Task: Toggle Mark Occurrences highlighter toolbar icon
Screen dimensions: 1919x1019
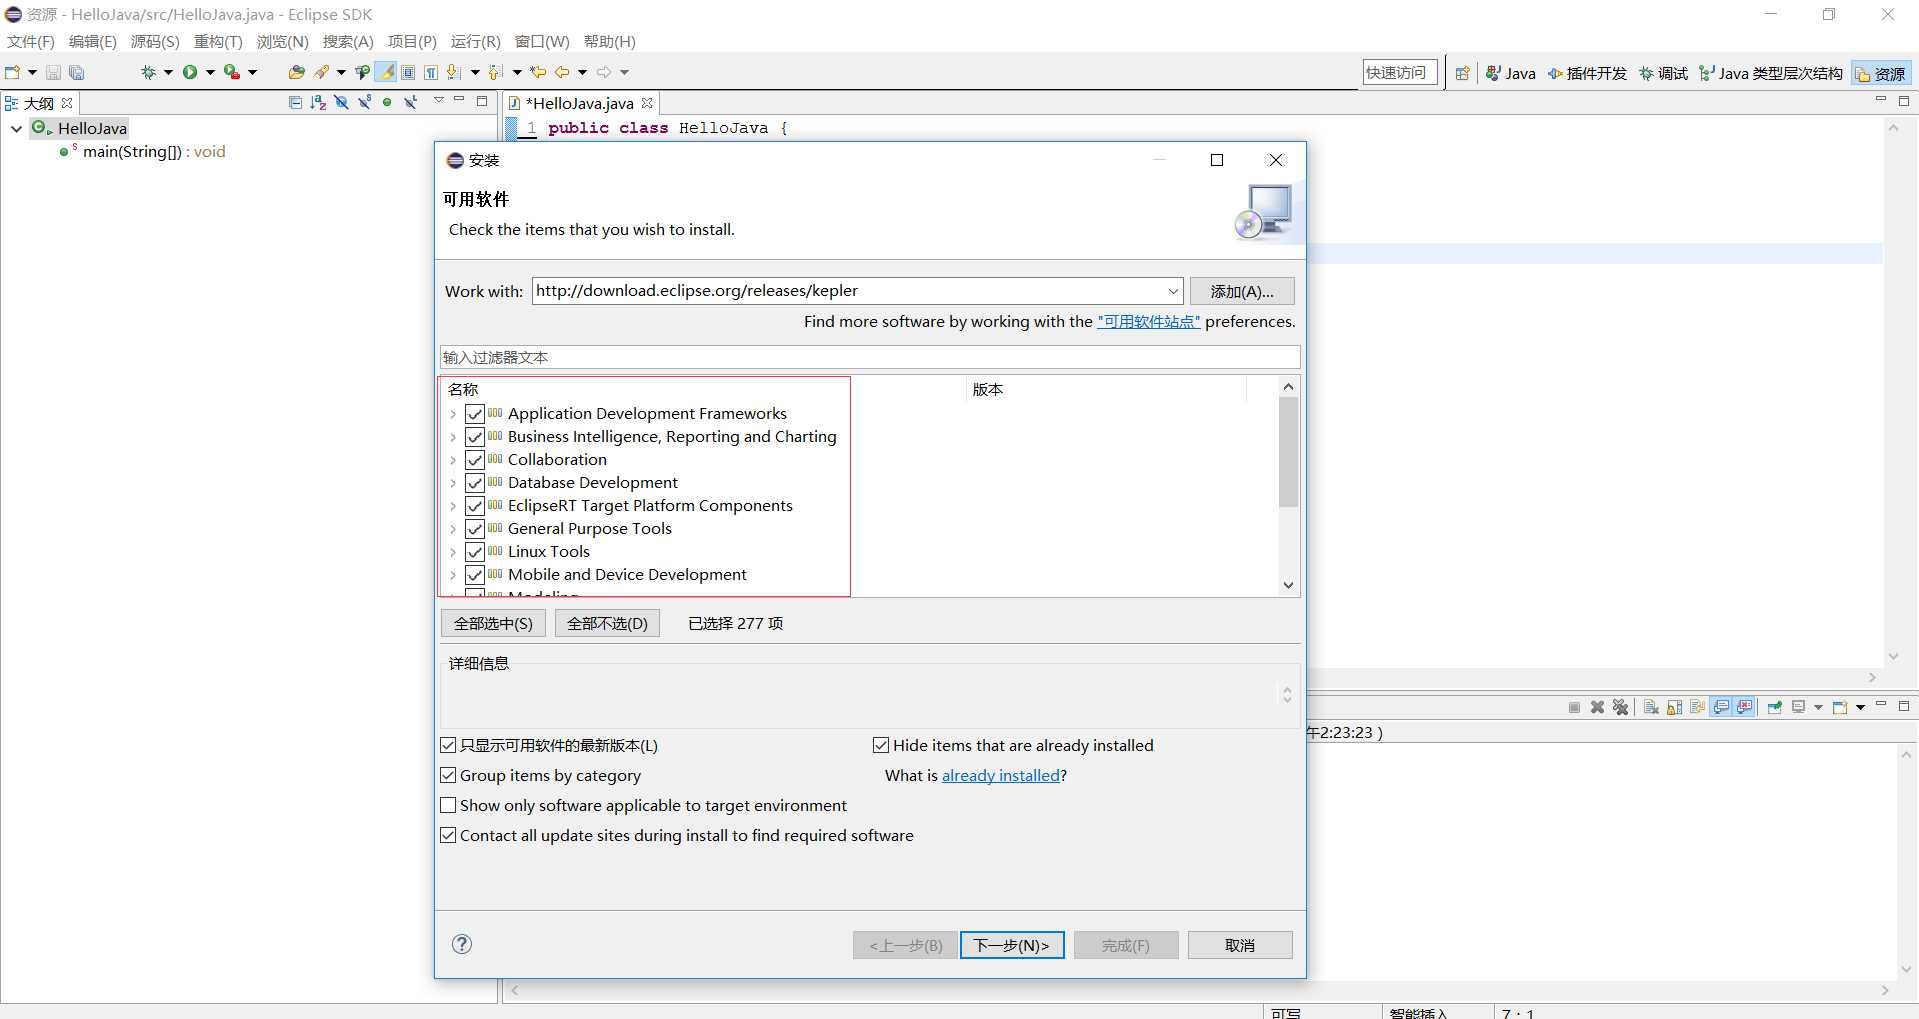Action: click(386, 72)
